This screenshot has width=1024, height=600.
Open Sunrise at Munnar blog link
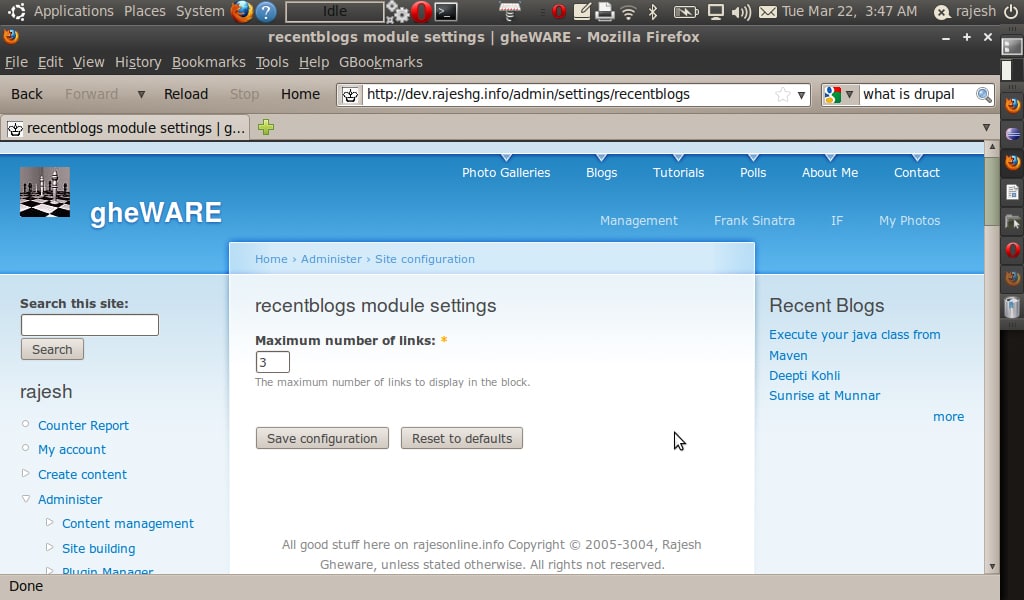(x=824, y=396)
